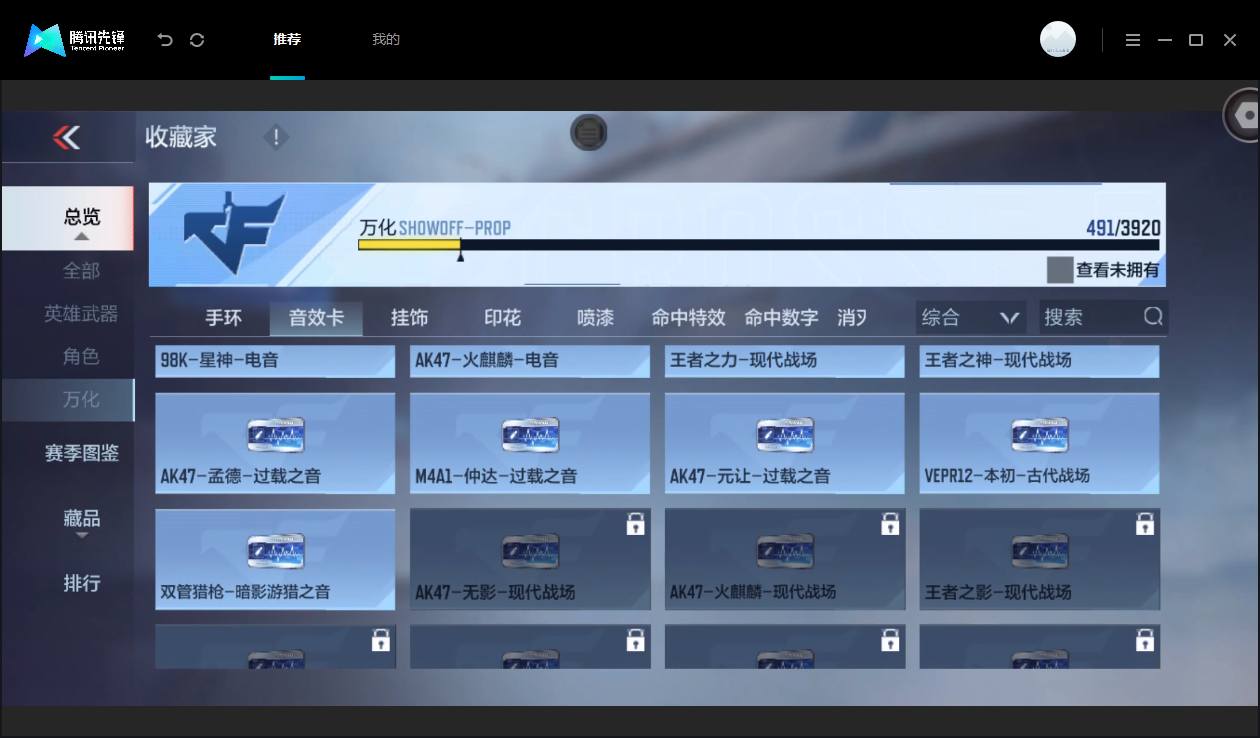Switch to the 命中特效 category tab
This screenshot has width=1260, height=738.
pyautogui.click(x=688, y=318)
